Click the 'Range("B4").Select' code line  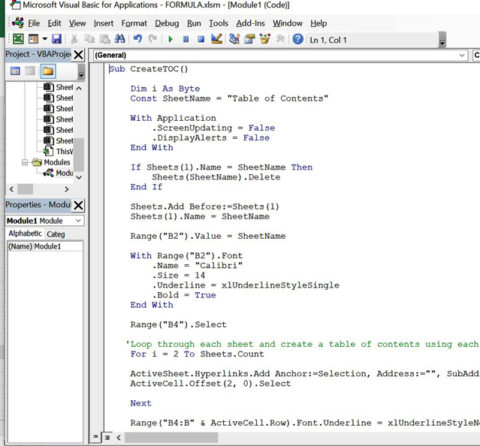178,325
